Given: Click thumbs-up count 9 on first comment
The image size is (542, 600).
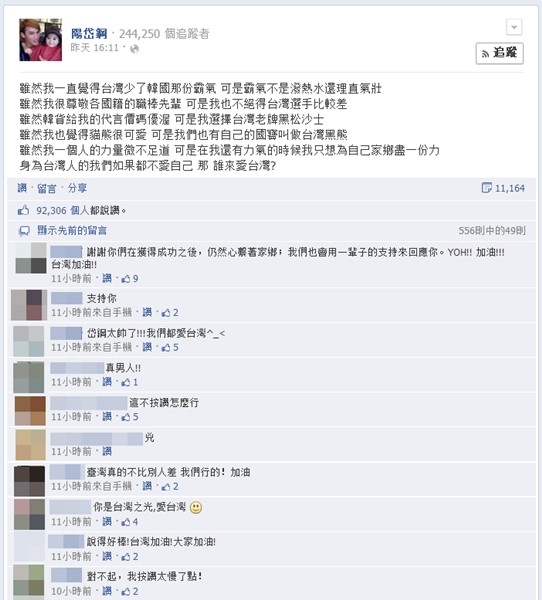Looking at the screenshot, I should point(130,279).
